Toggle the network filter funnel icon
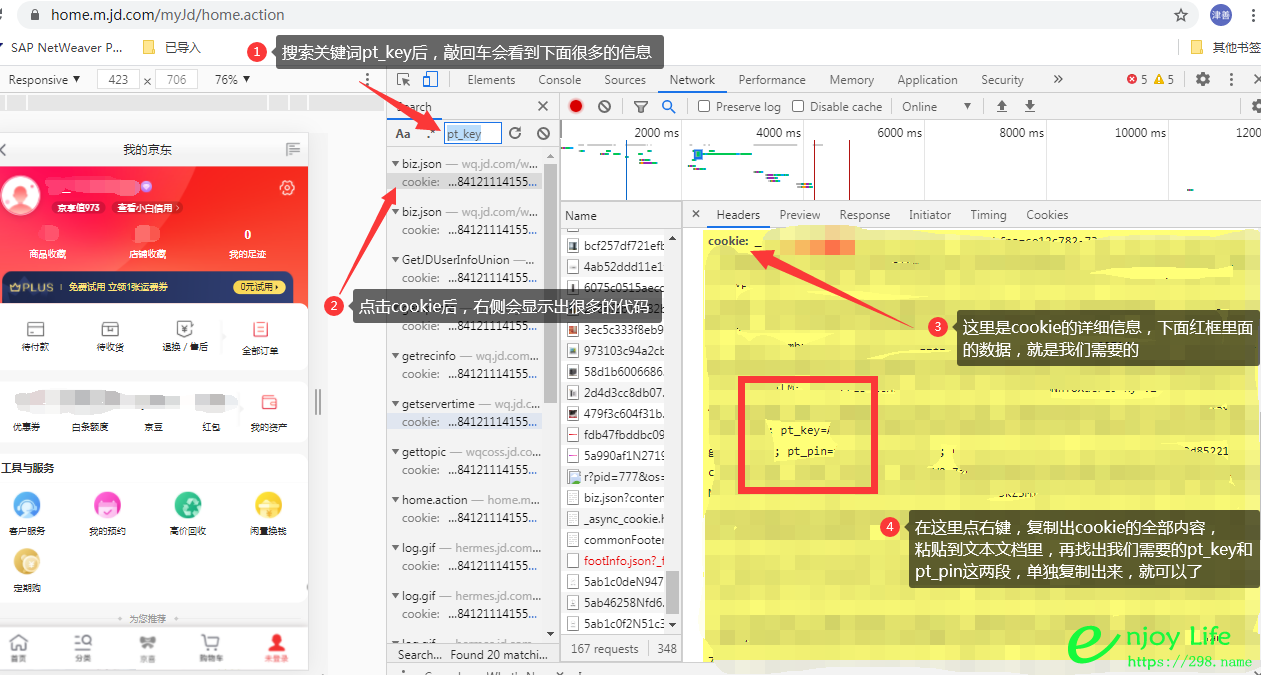Viewport: 1261px width, 675px height. pos(641,106)
